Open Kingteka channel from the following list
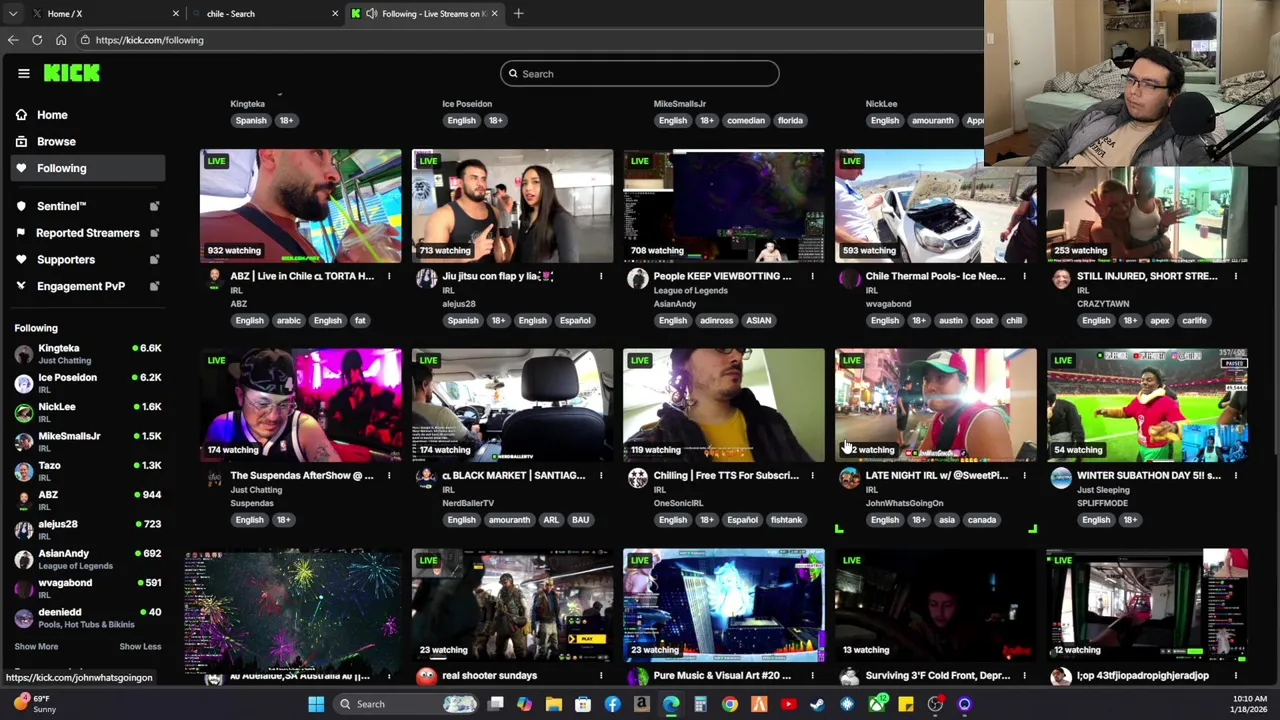The width and height of the screenshot is (1280, 720). pos(88,354)
